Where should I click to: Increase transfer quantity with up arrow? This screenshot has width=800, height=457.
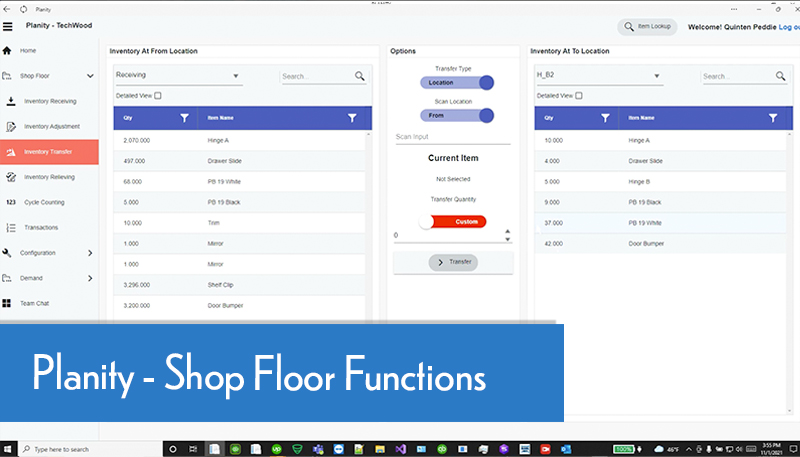[507, 232]
